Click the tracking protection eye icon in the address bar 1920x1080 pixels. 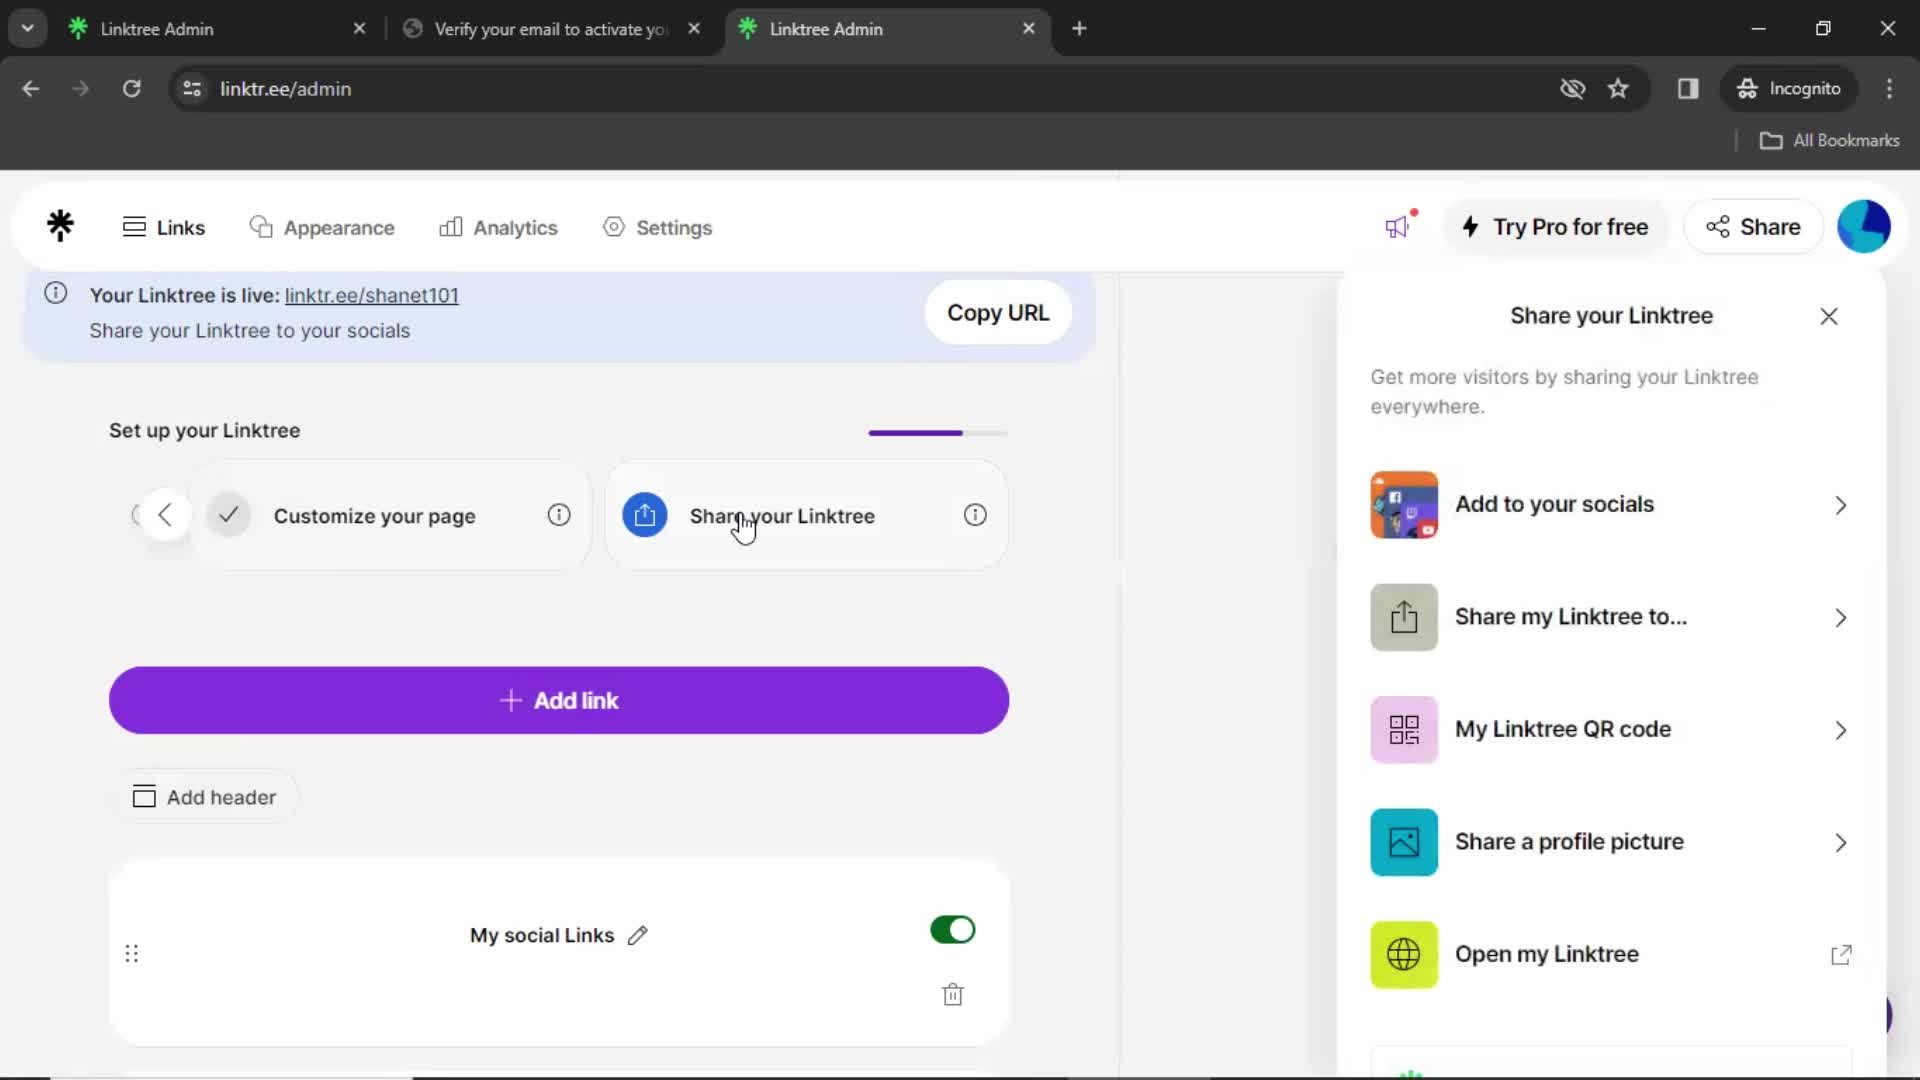(x=1573, y=89)
